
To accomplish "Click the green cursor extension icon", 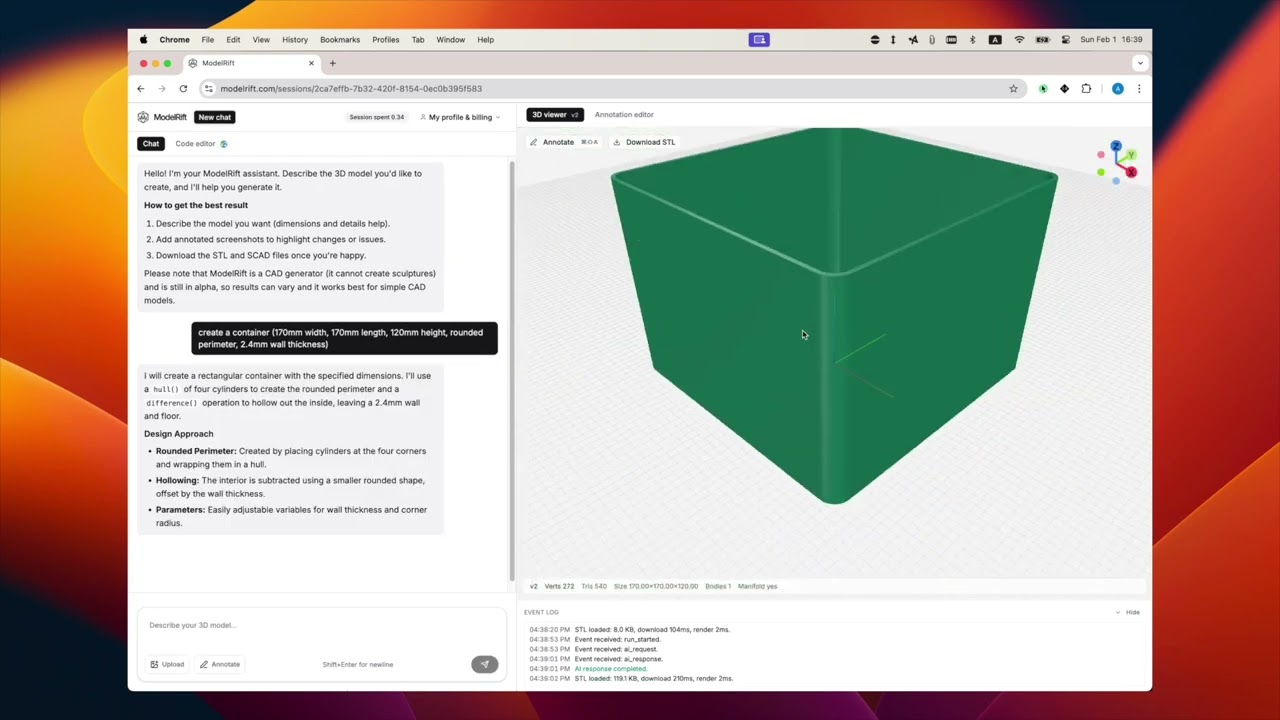I will (1042, 89).
